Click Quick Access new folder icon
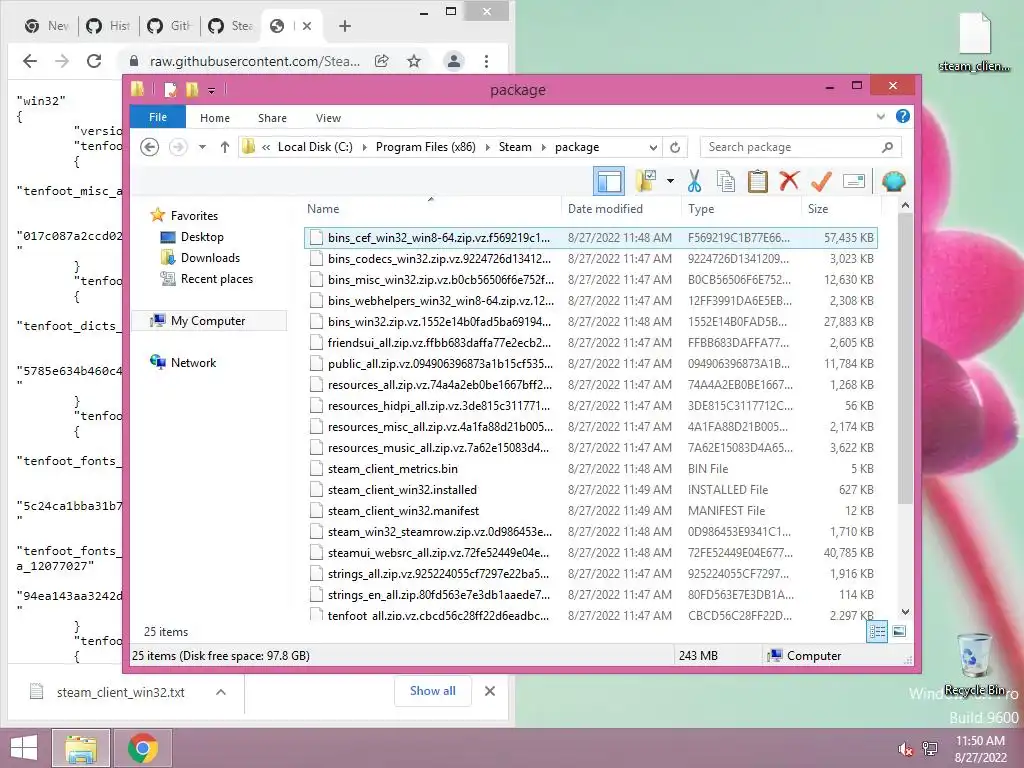The height and width of the screenshot is (768, 1024). pos(192,89)
